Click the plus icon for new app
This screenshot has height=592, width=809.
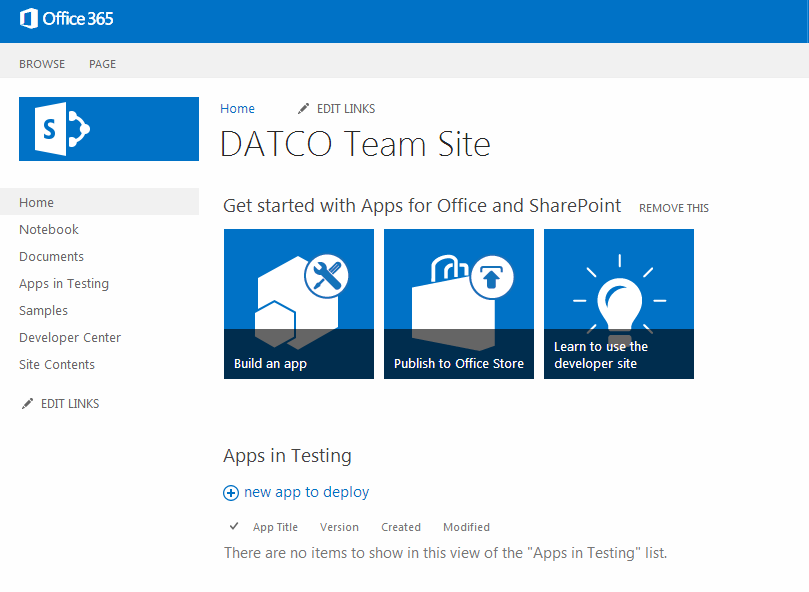click(231, 493)
